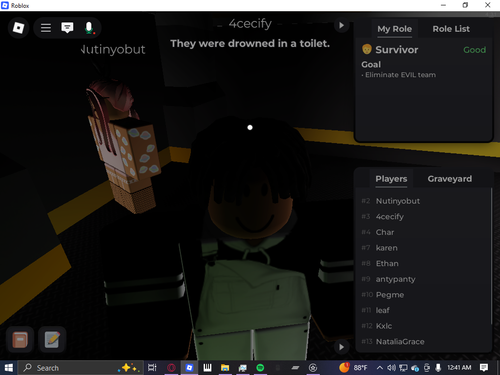Open the weather widget showing 88°F
The width and height of the screenshot is (500, 375).
353,367
